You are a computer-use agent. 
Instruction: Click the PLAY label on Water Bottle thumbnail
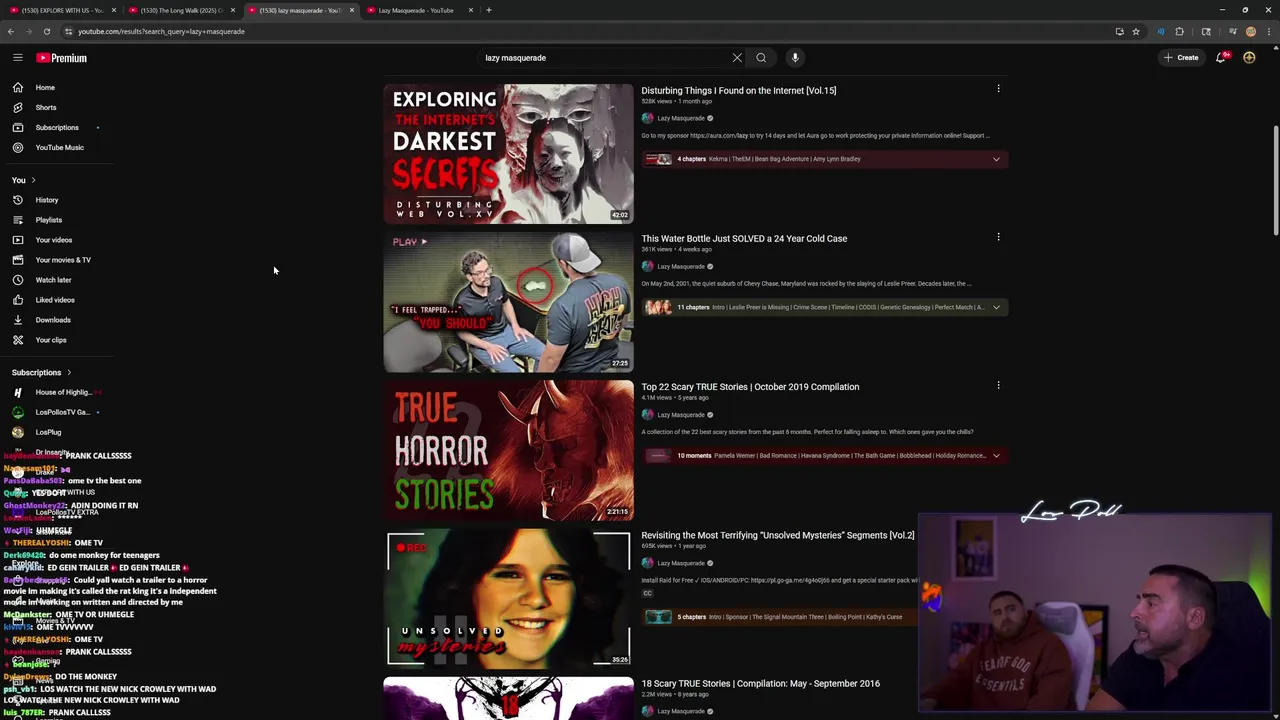pyautogui.click(x=410, y=242)
